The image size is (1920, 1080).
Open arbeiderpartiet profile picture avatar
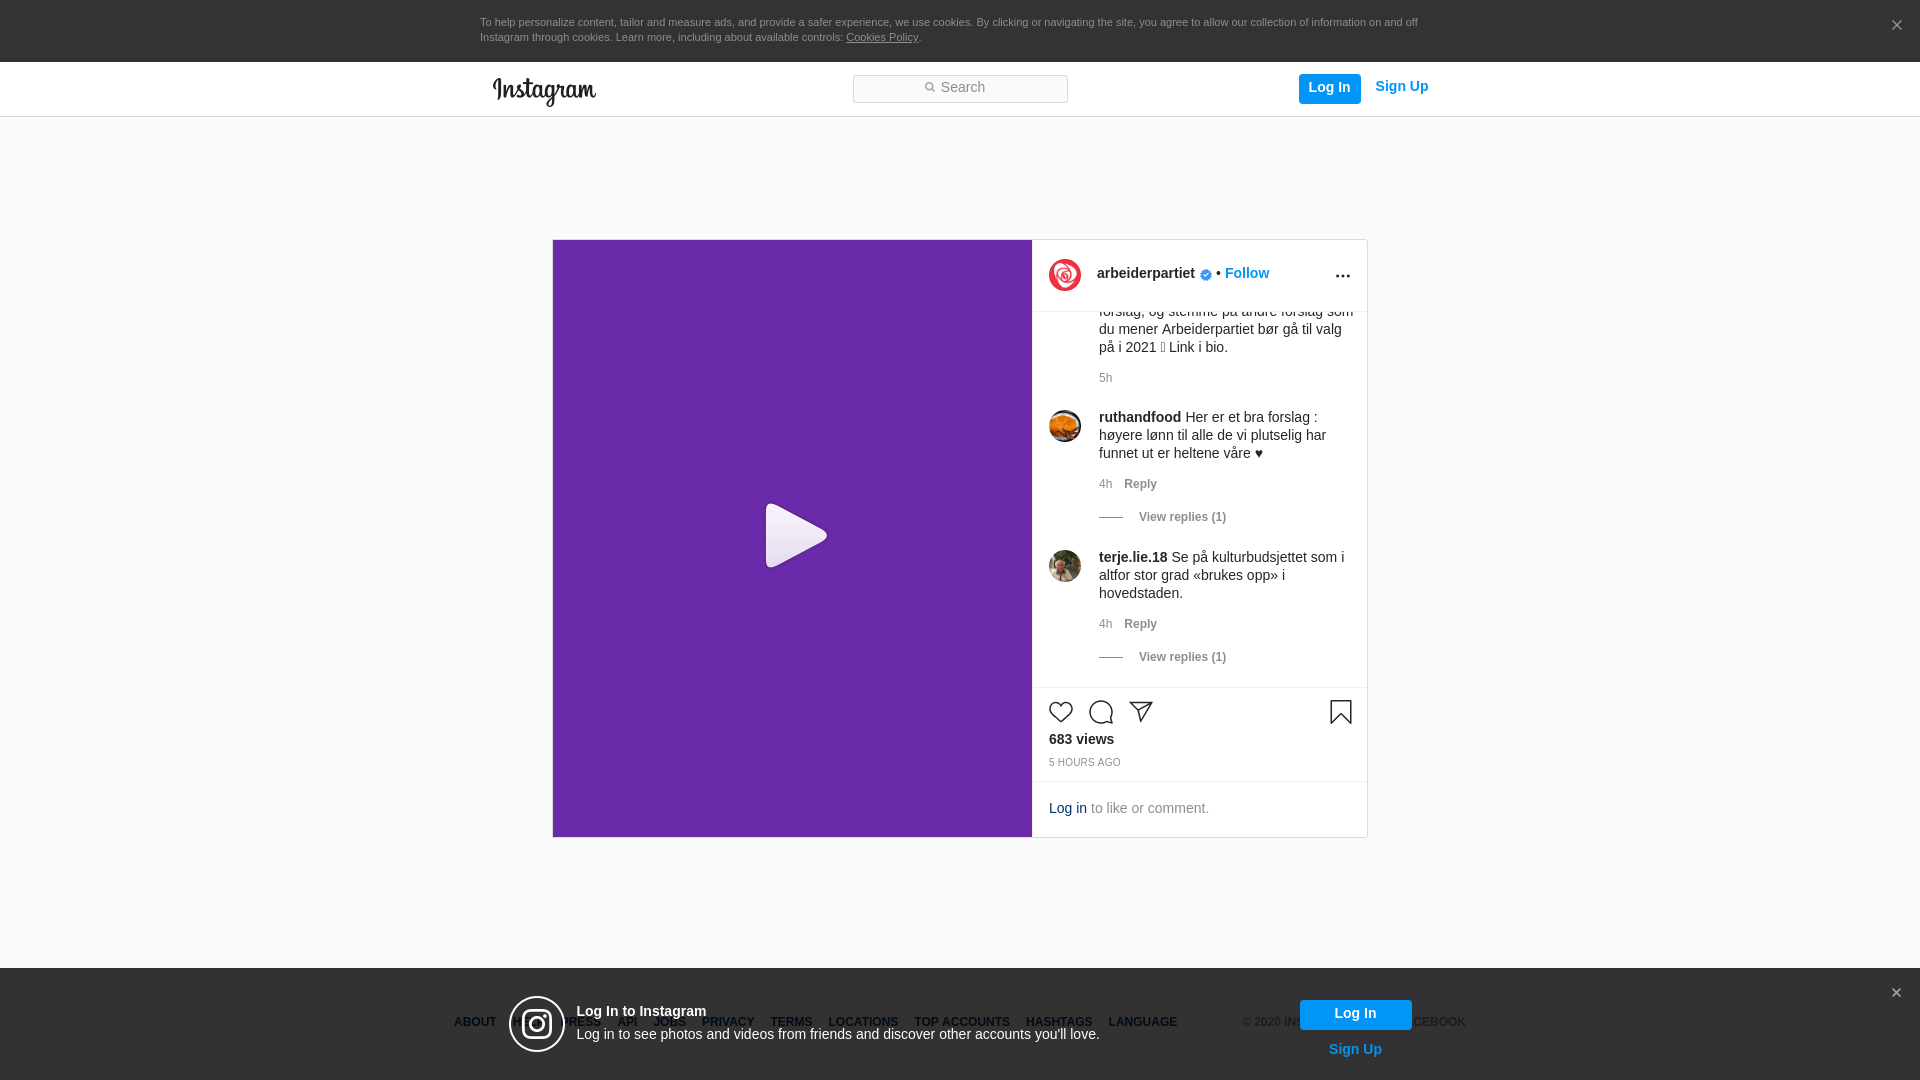[x=1065, y=275]
